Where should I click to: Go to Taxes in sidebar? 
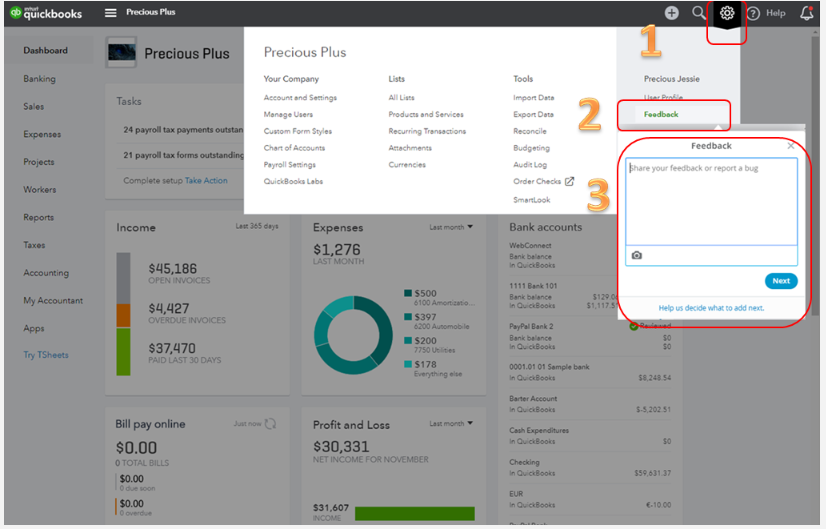34,245
